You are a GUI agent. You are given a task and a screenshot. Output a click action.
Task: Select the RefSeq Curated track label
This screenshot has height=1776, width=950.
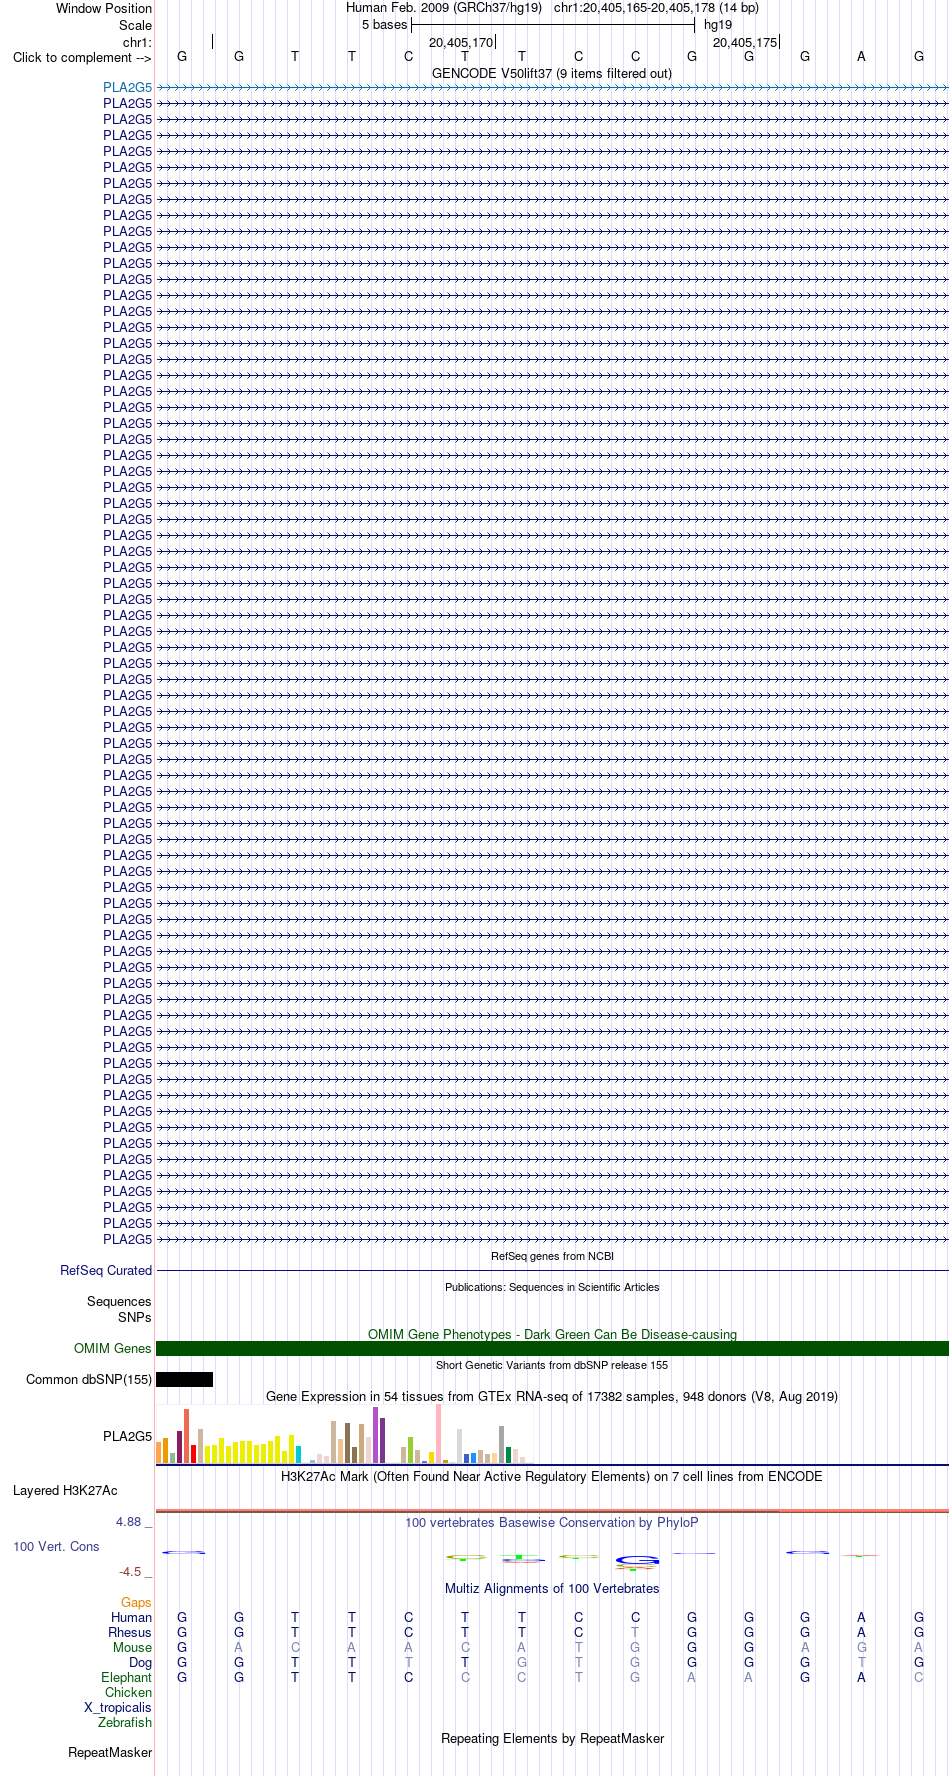106,1271
